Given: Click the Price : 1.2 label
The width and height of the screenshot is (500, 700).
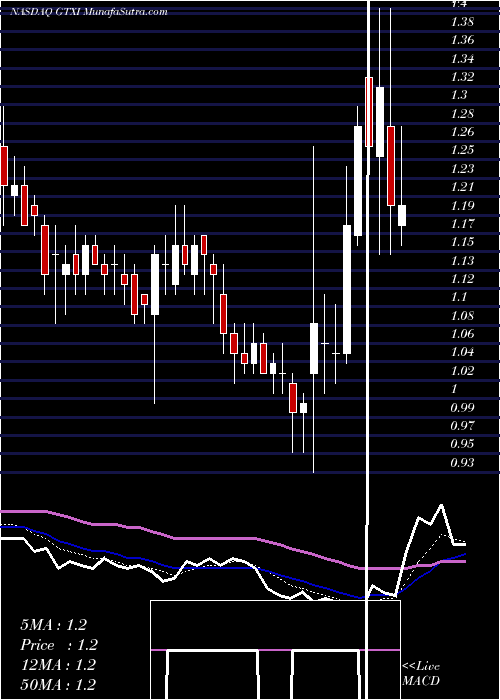Looking at the screenshot, I should point(58,645).
